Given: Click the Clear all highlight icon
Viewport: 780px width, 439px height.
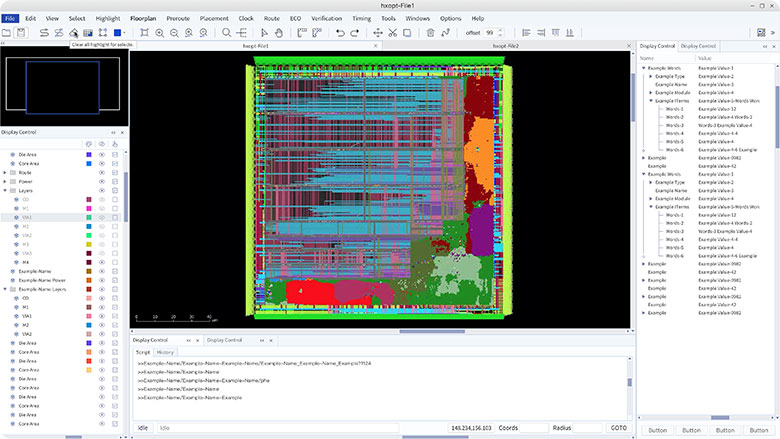Looking at the screenshot, I should coord(73,33).
